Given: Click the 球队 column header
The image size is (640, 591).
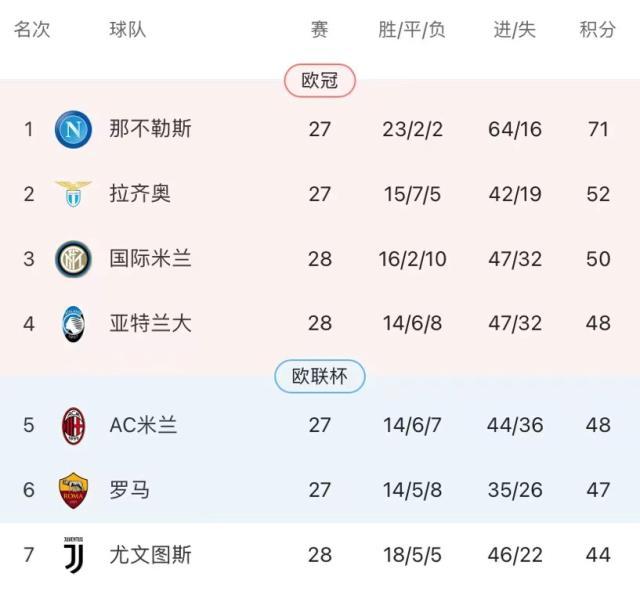Looking at the screenshot, I should (x=128, y=30).
